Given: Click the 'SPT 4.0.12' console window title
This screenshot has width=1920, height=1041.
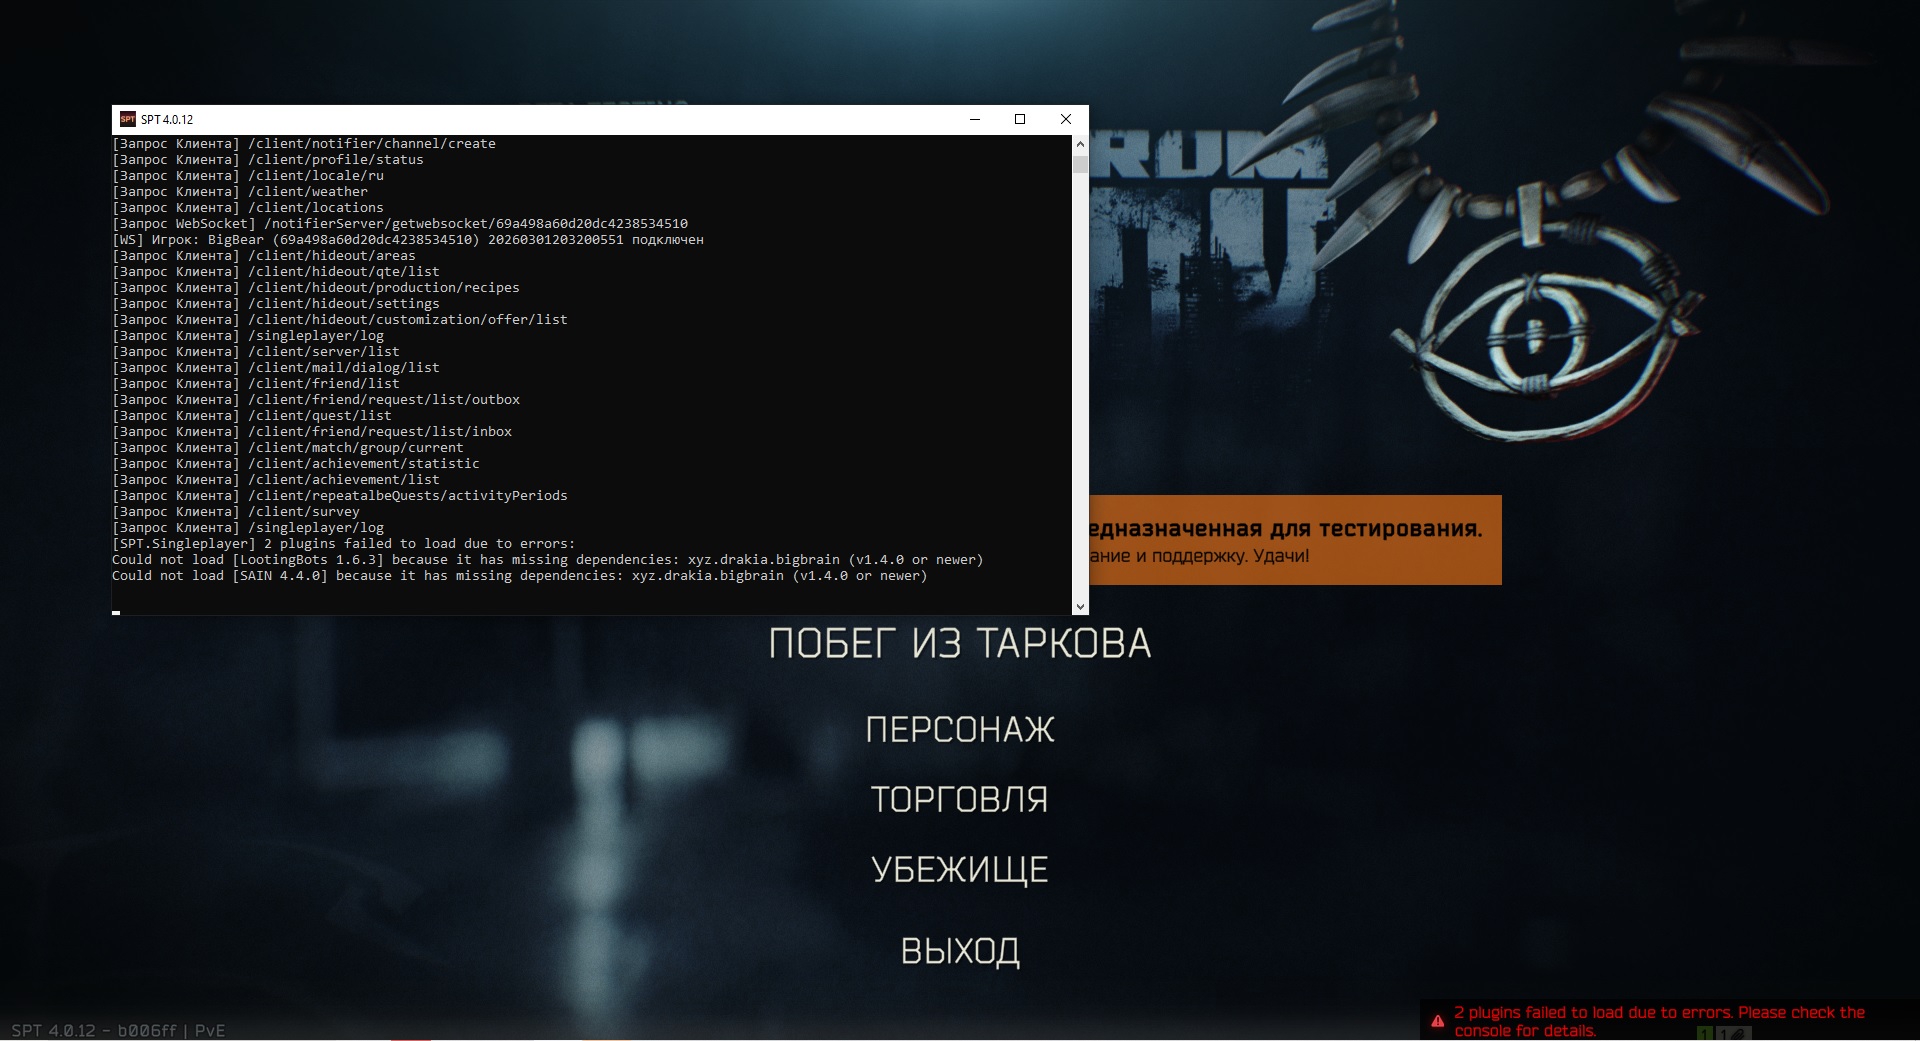Looking at the screenshot, I should 167,119.
